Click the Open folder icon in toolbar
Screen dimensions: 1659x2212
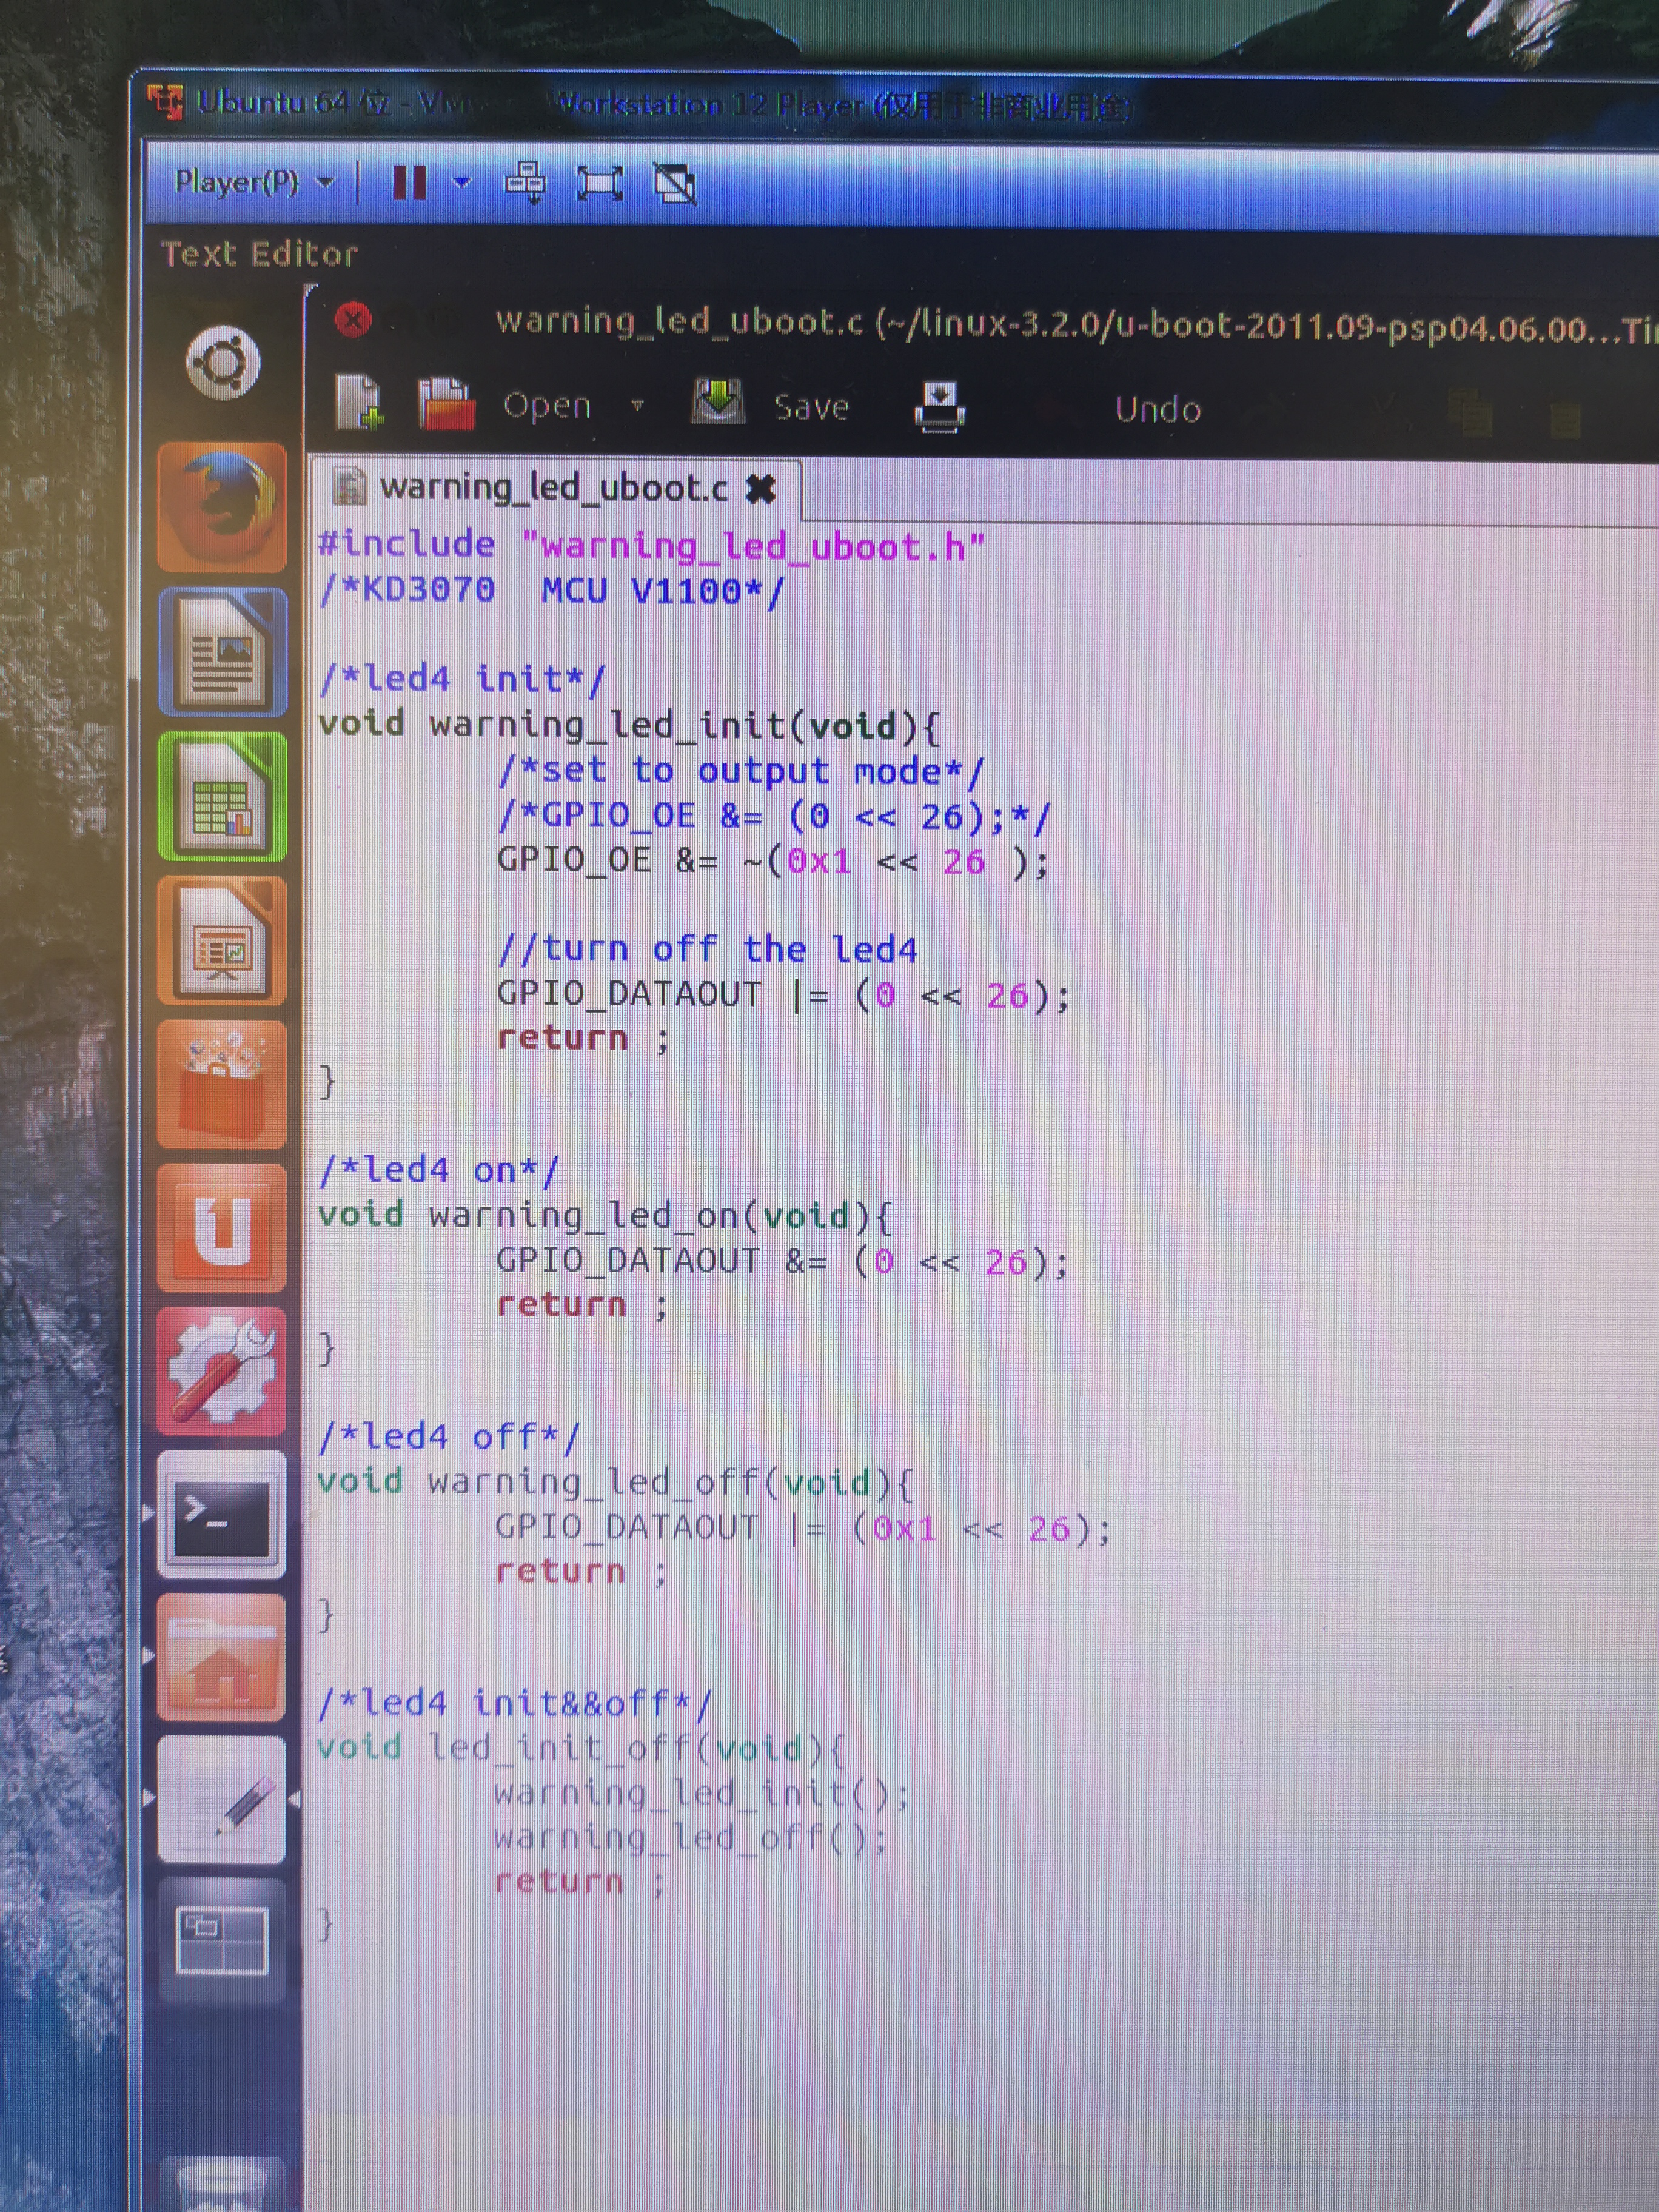(446, 404)
